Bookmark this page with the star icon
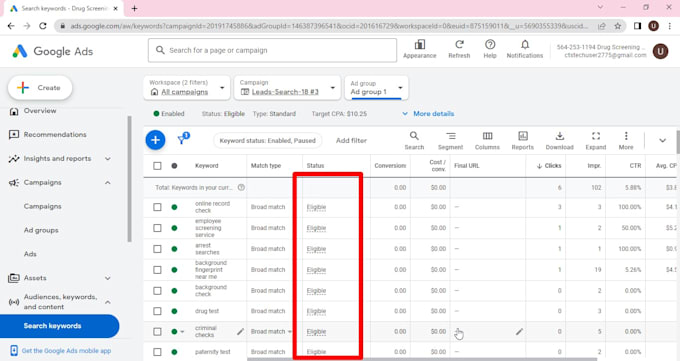Screen dimensions: 680x361 tap(618, 26)
